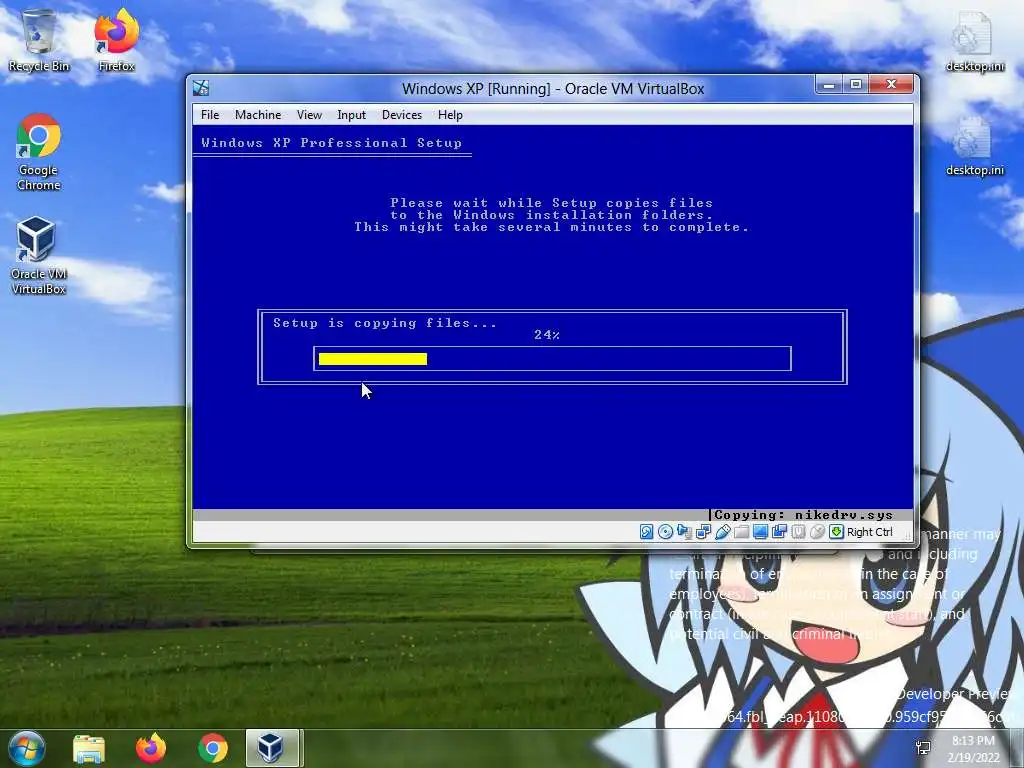Select the lower desktop.ini file icon
Image resolution: width=1024 pixels, height=768 pixels.
click(974, 146)
